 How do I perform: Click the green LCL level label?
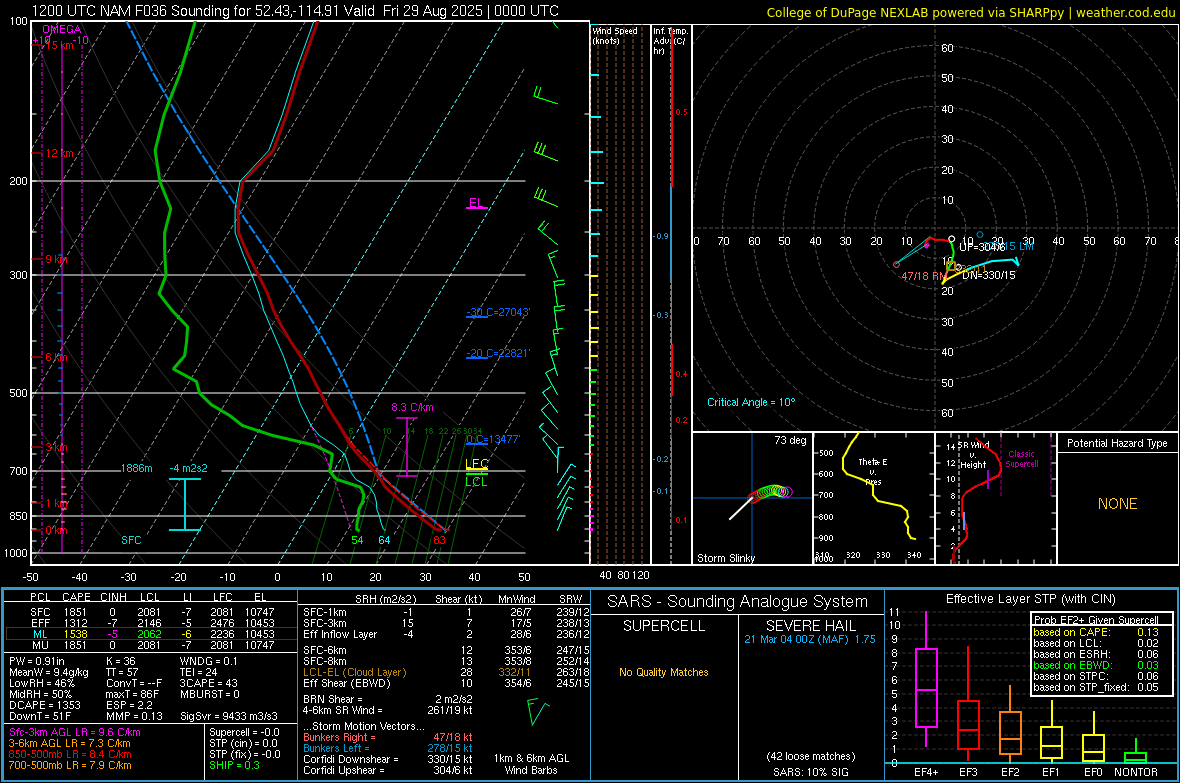point(476,482)
